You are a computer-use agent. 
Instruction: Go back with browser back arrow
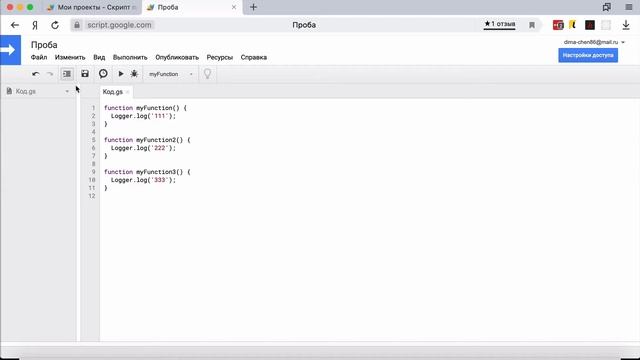15,25
